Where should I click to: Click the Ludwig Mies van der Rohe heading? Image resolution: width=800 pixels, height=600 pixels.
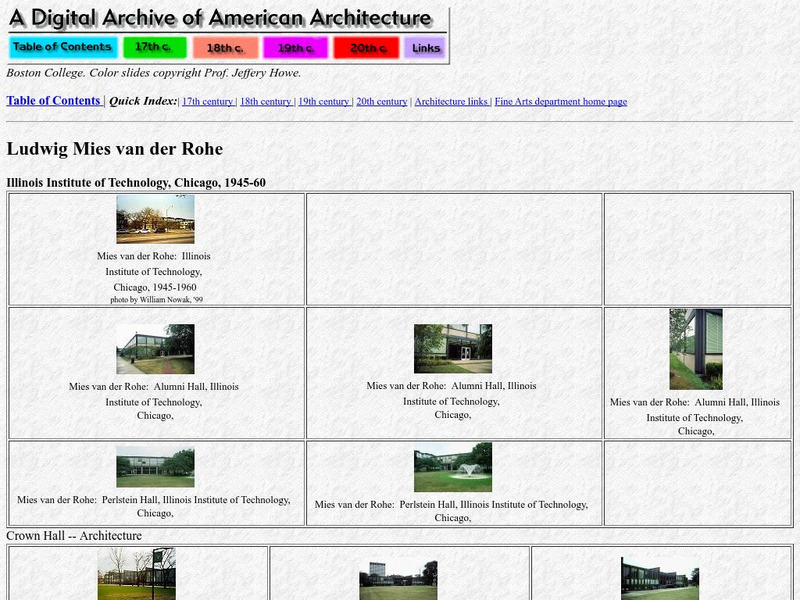pos(115,148)
